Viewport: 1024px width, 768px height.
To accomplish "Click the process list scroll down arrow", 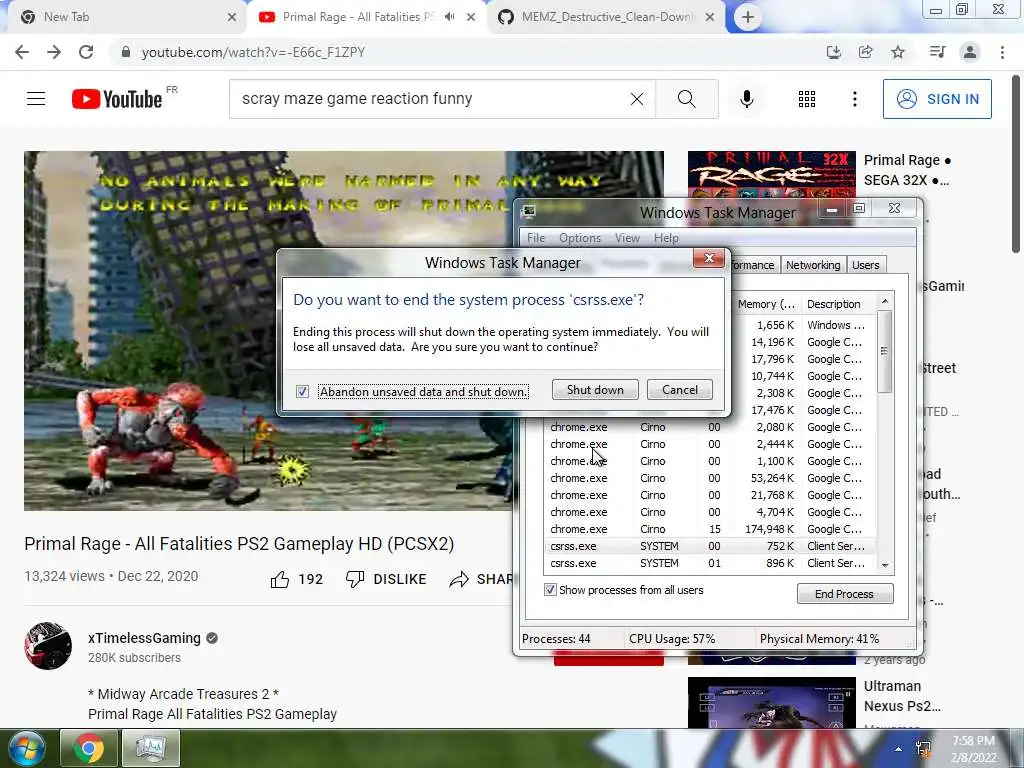I will click(x=885, y=565).
